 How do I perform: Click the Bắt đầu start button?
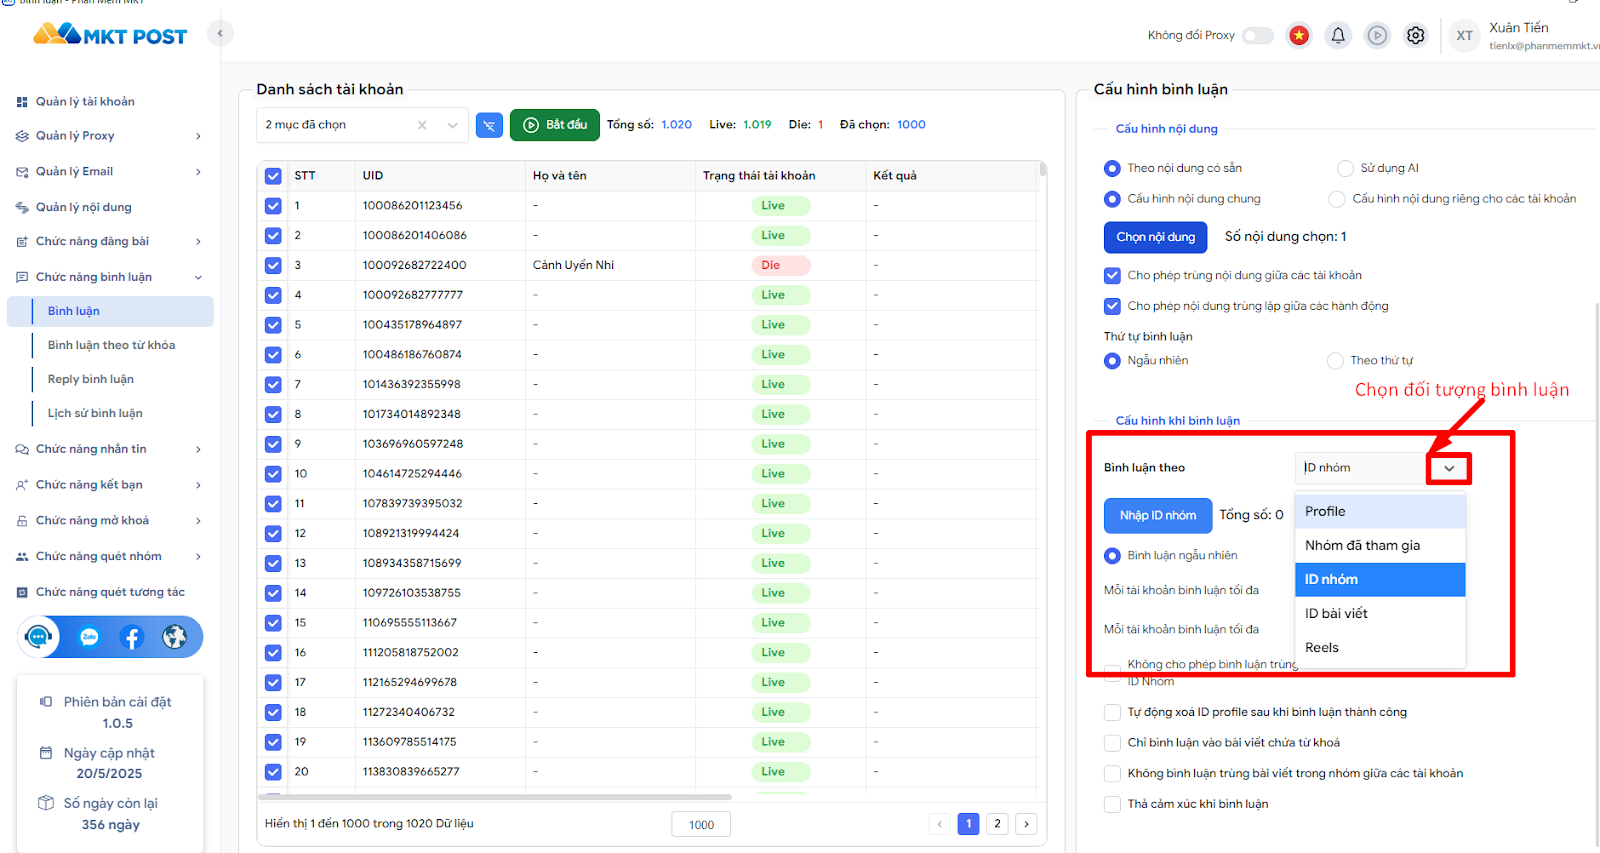(555, 125)
